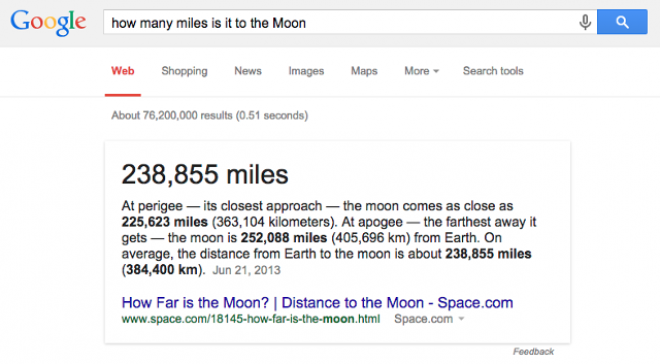Click the Jun 21, 2013 date text

(x=246, y=270)
